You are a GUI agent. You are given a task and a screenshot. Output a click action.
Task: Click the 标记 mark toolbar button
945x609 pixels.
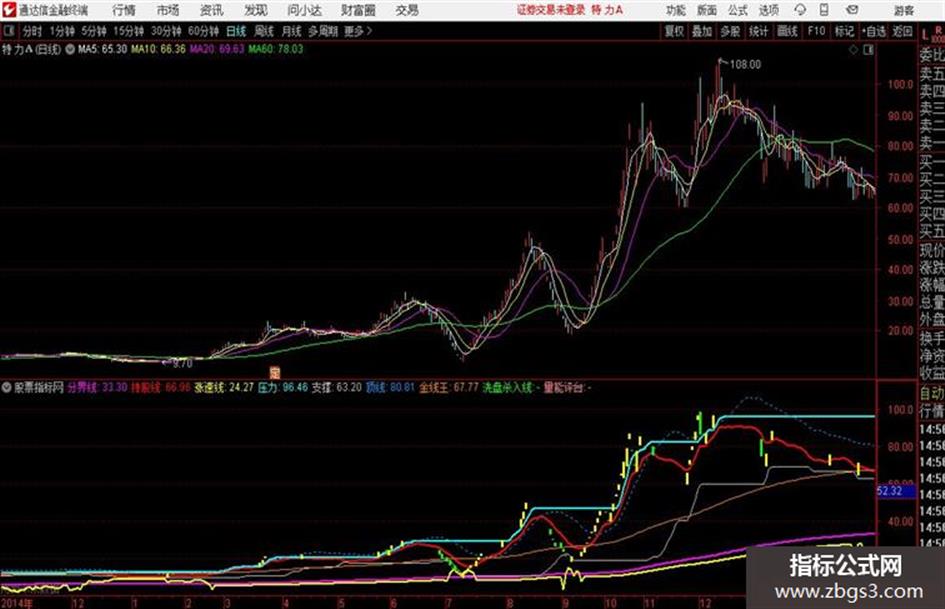pyautogui.click(x=844, y=31)
